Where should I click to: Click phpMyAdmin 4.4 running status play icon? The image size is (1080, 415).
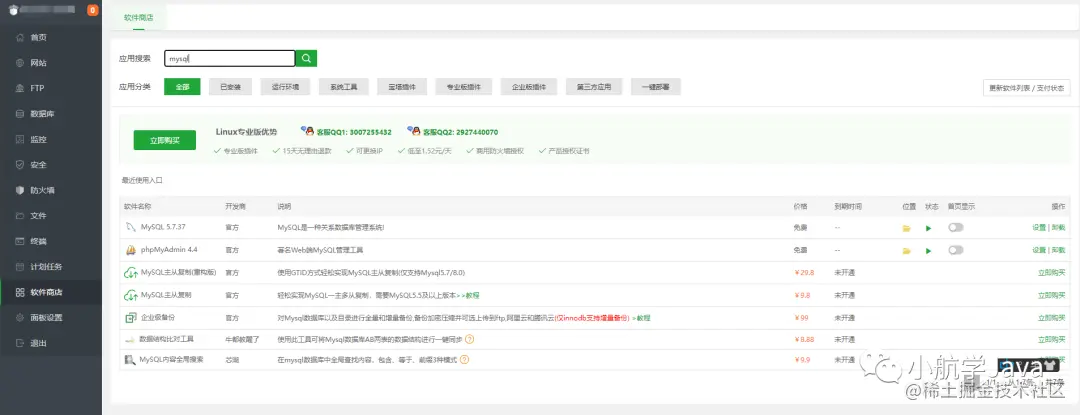tap(928, 251)
